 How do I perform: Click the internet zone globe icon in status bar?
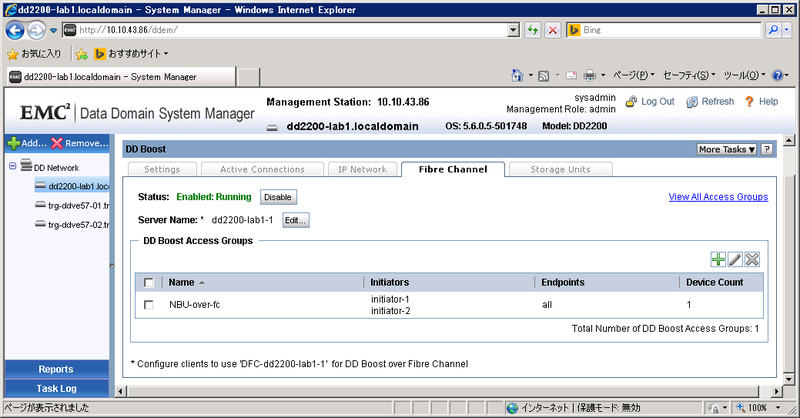click(512, 408)
